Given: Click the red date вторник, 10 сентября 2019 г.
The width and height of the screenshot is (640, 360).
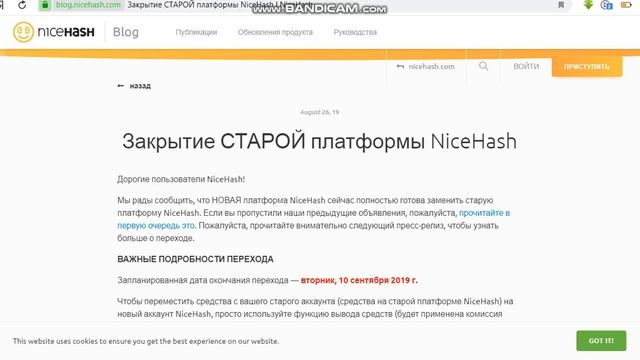Looking at the screenshot, I should coord(359,280).
